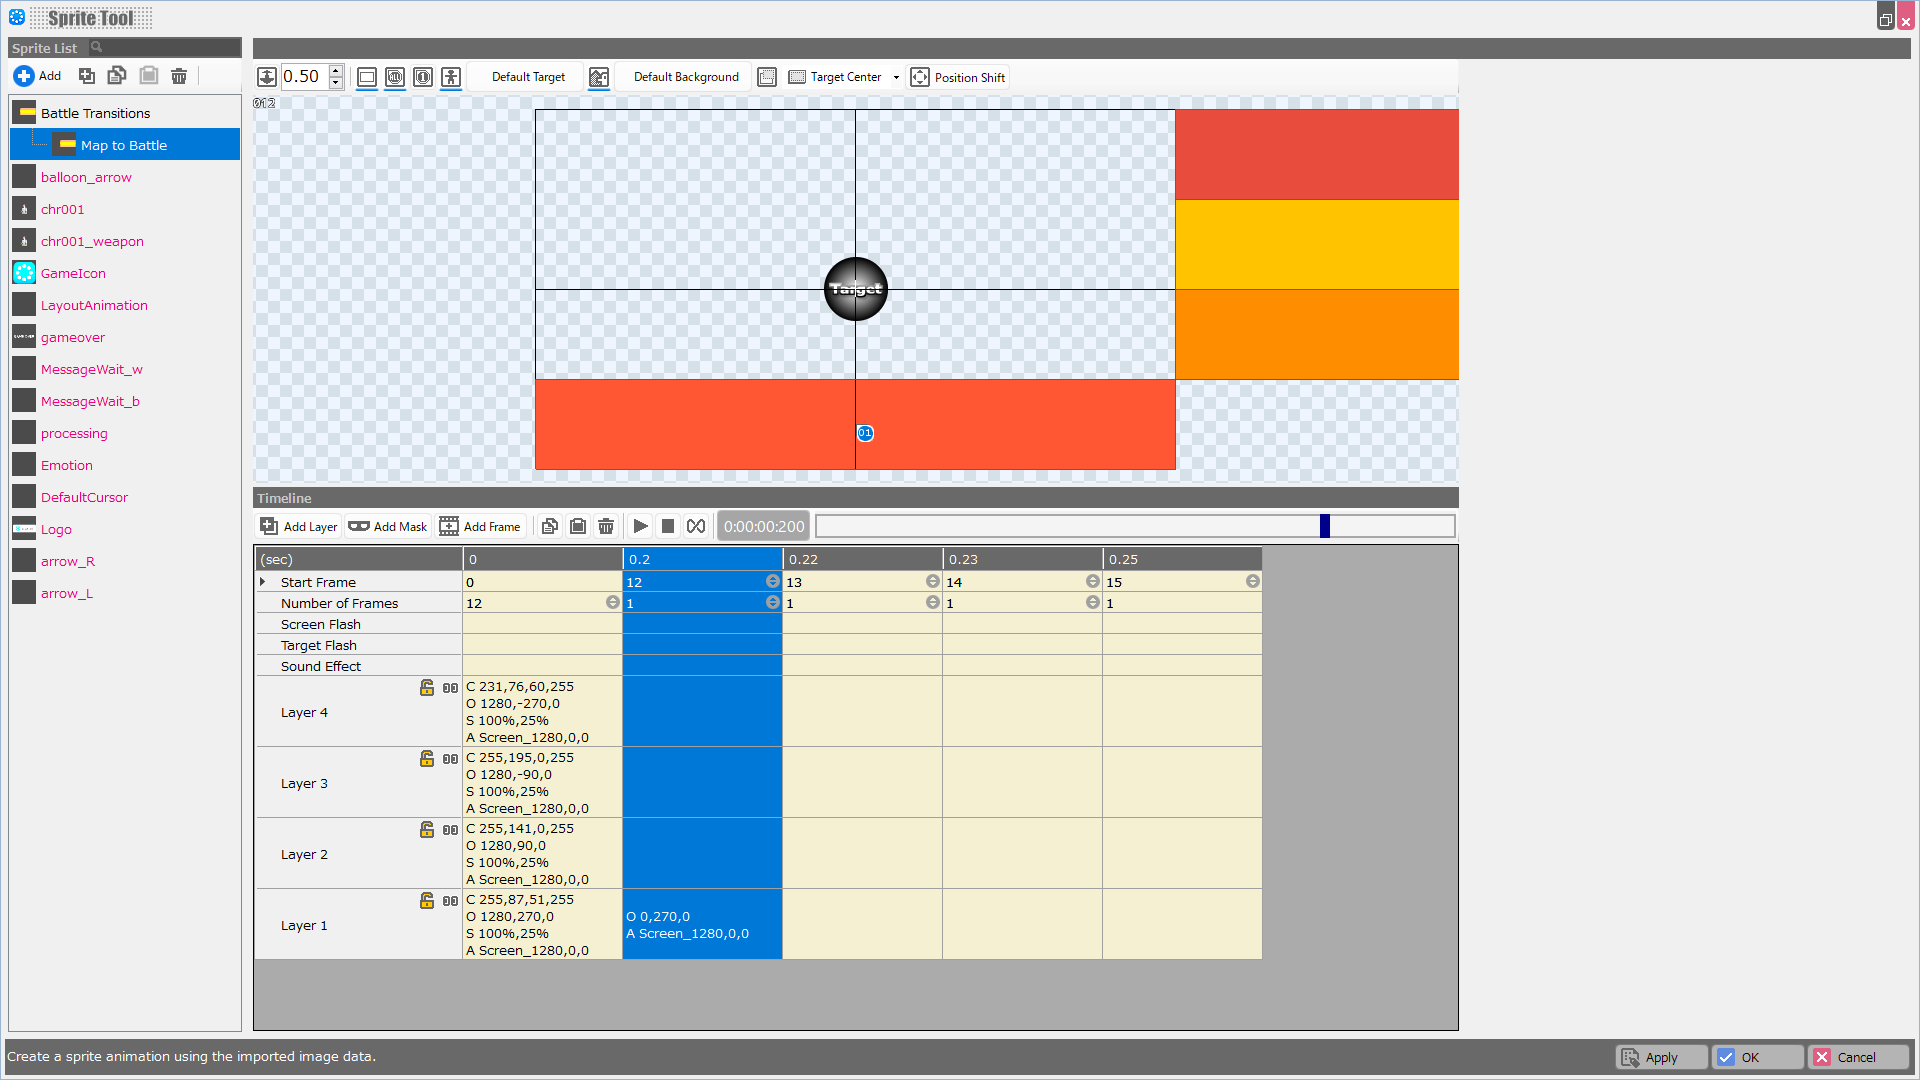Copy frame using timeline copy icon
The width and height of the screenshot is (1920, 1080).
(550, 527)
